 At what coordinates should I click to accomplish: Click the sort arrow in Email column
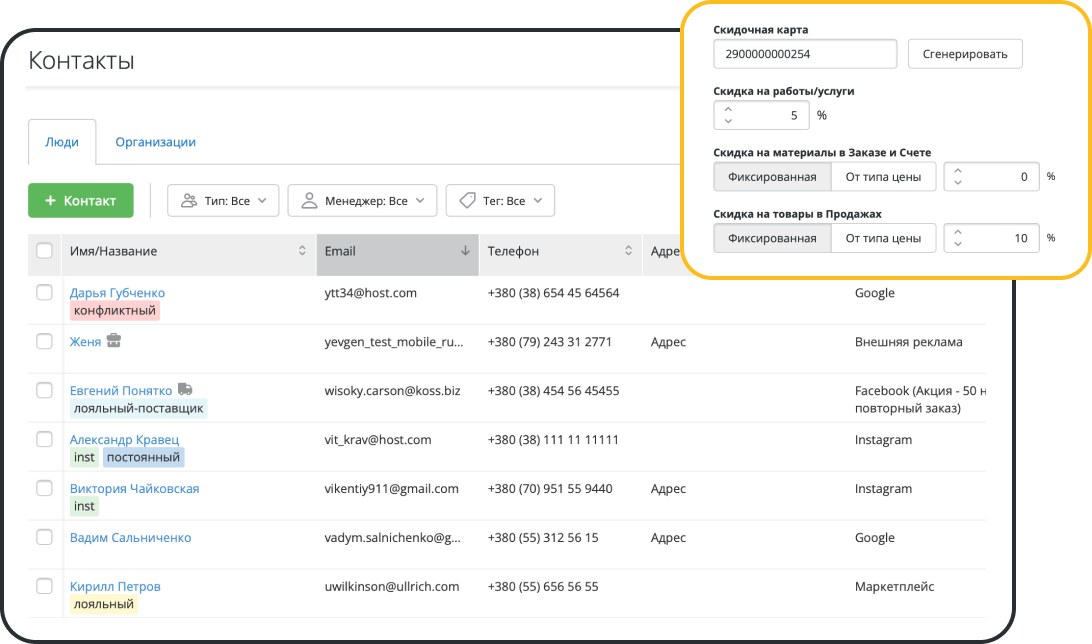465,252
